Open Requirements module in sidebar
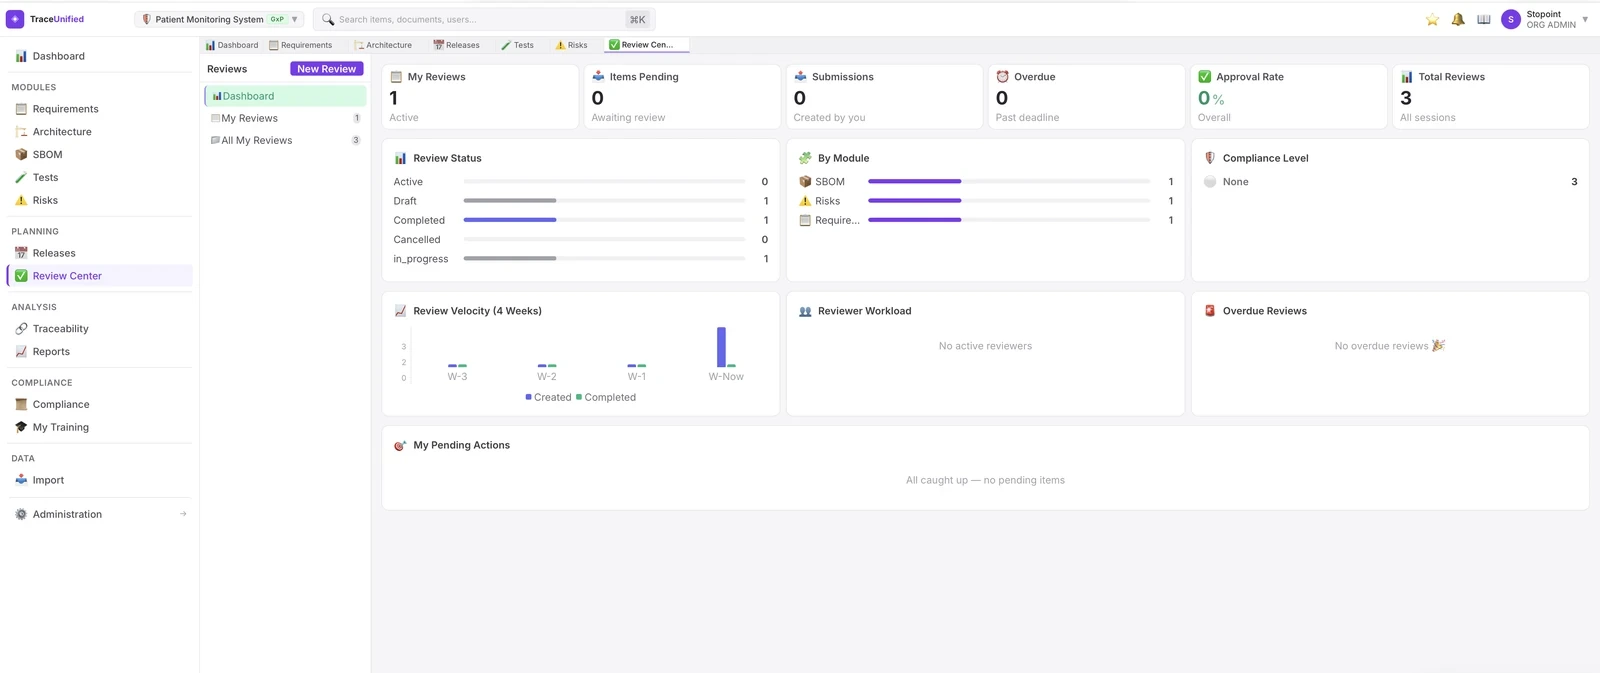This screenshot has width=1600, height=673. tap(99, 109)
